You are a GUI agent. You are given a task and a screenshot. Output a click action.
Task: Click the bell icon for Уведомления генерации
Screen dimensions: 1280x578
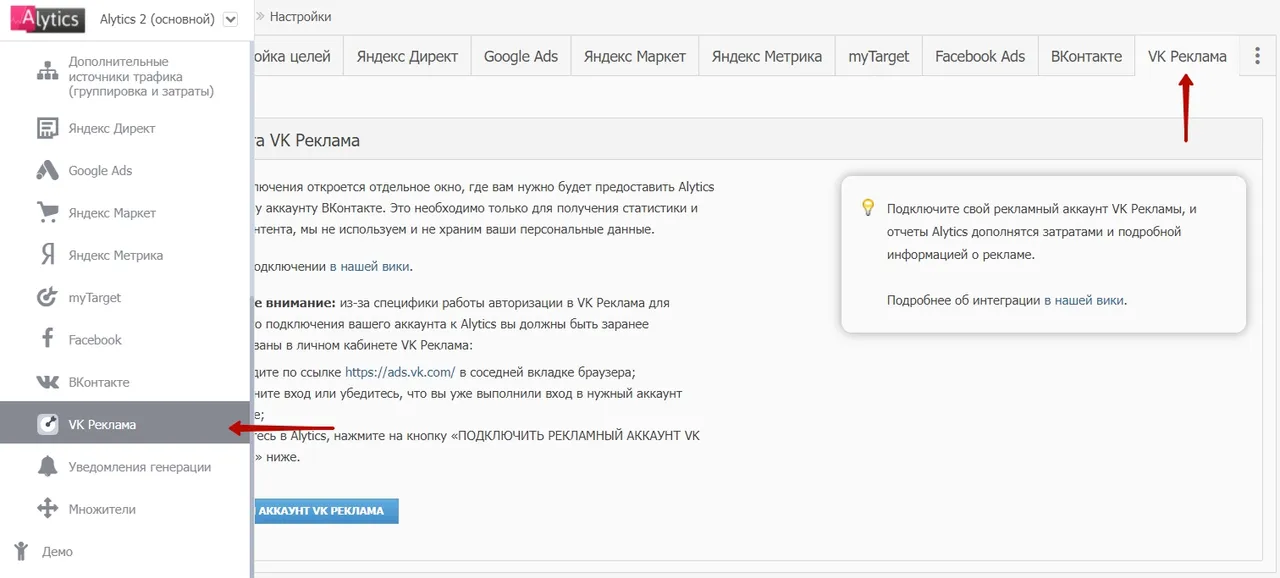pos(47,466)
